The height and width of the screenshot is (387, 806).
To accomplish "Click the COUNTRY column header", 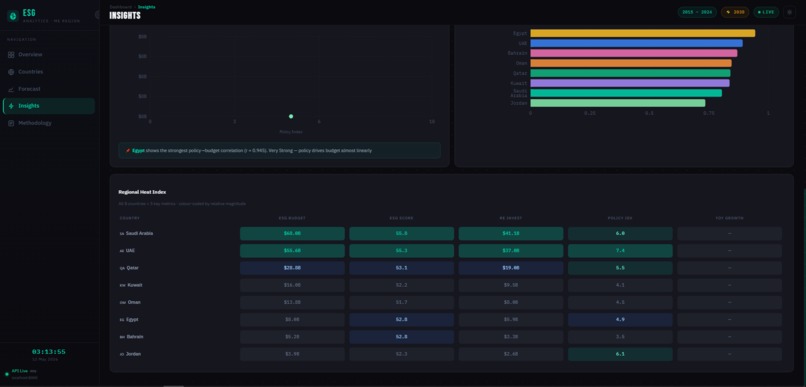I will coord(130,218).
